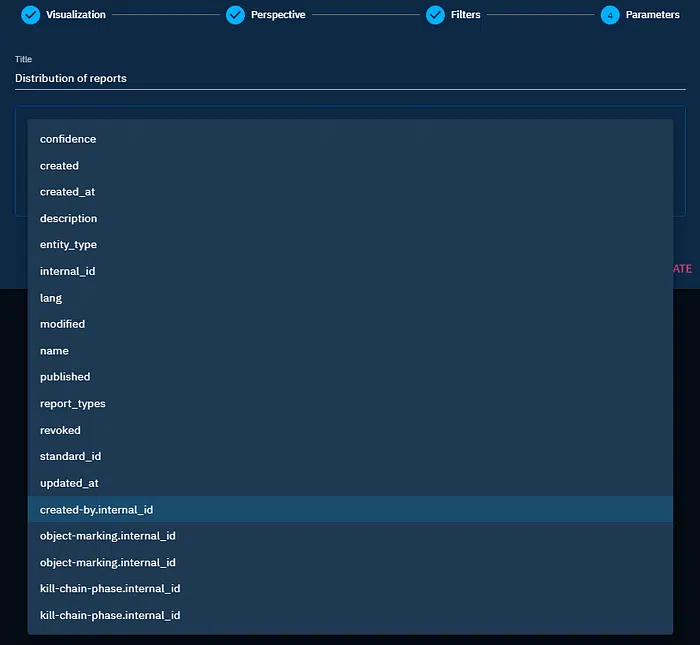Viewport: 700px width, 645px height.
Task: Choose the last "kill-chain-phase.internal_id" option
Action: point(110,615)
